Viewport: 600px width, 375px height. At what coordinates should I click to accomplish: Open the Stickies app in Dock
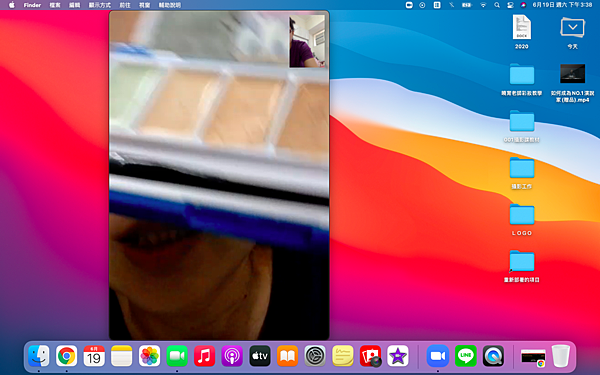(x=342, y=356)
